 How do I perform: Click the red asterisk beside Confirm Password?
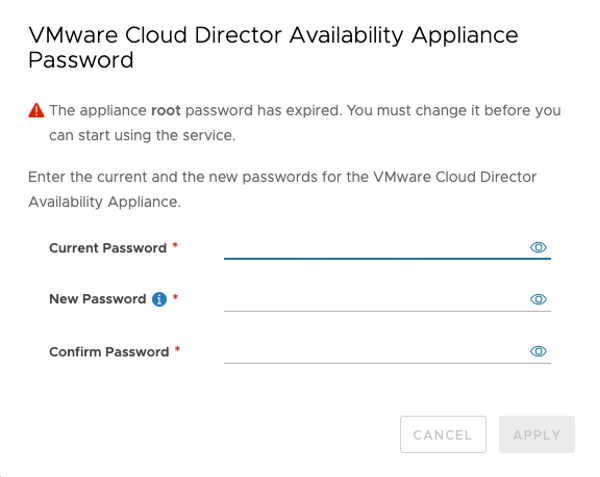pos(178,350)
